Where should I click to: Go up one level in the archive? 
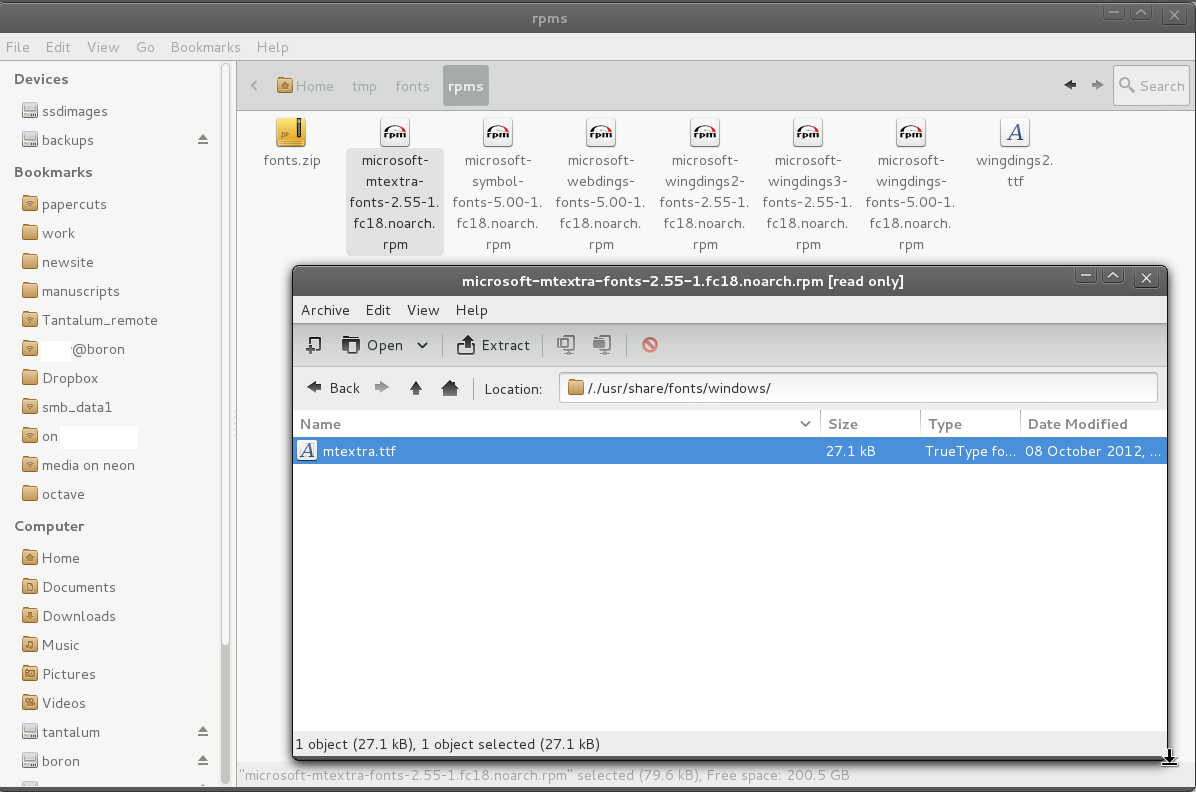(416, 388)
